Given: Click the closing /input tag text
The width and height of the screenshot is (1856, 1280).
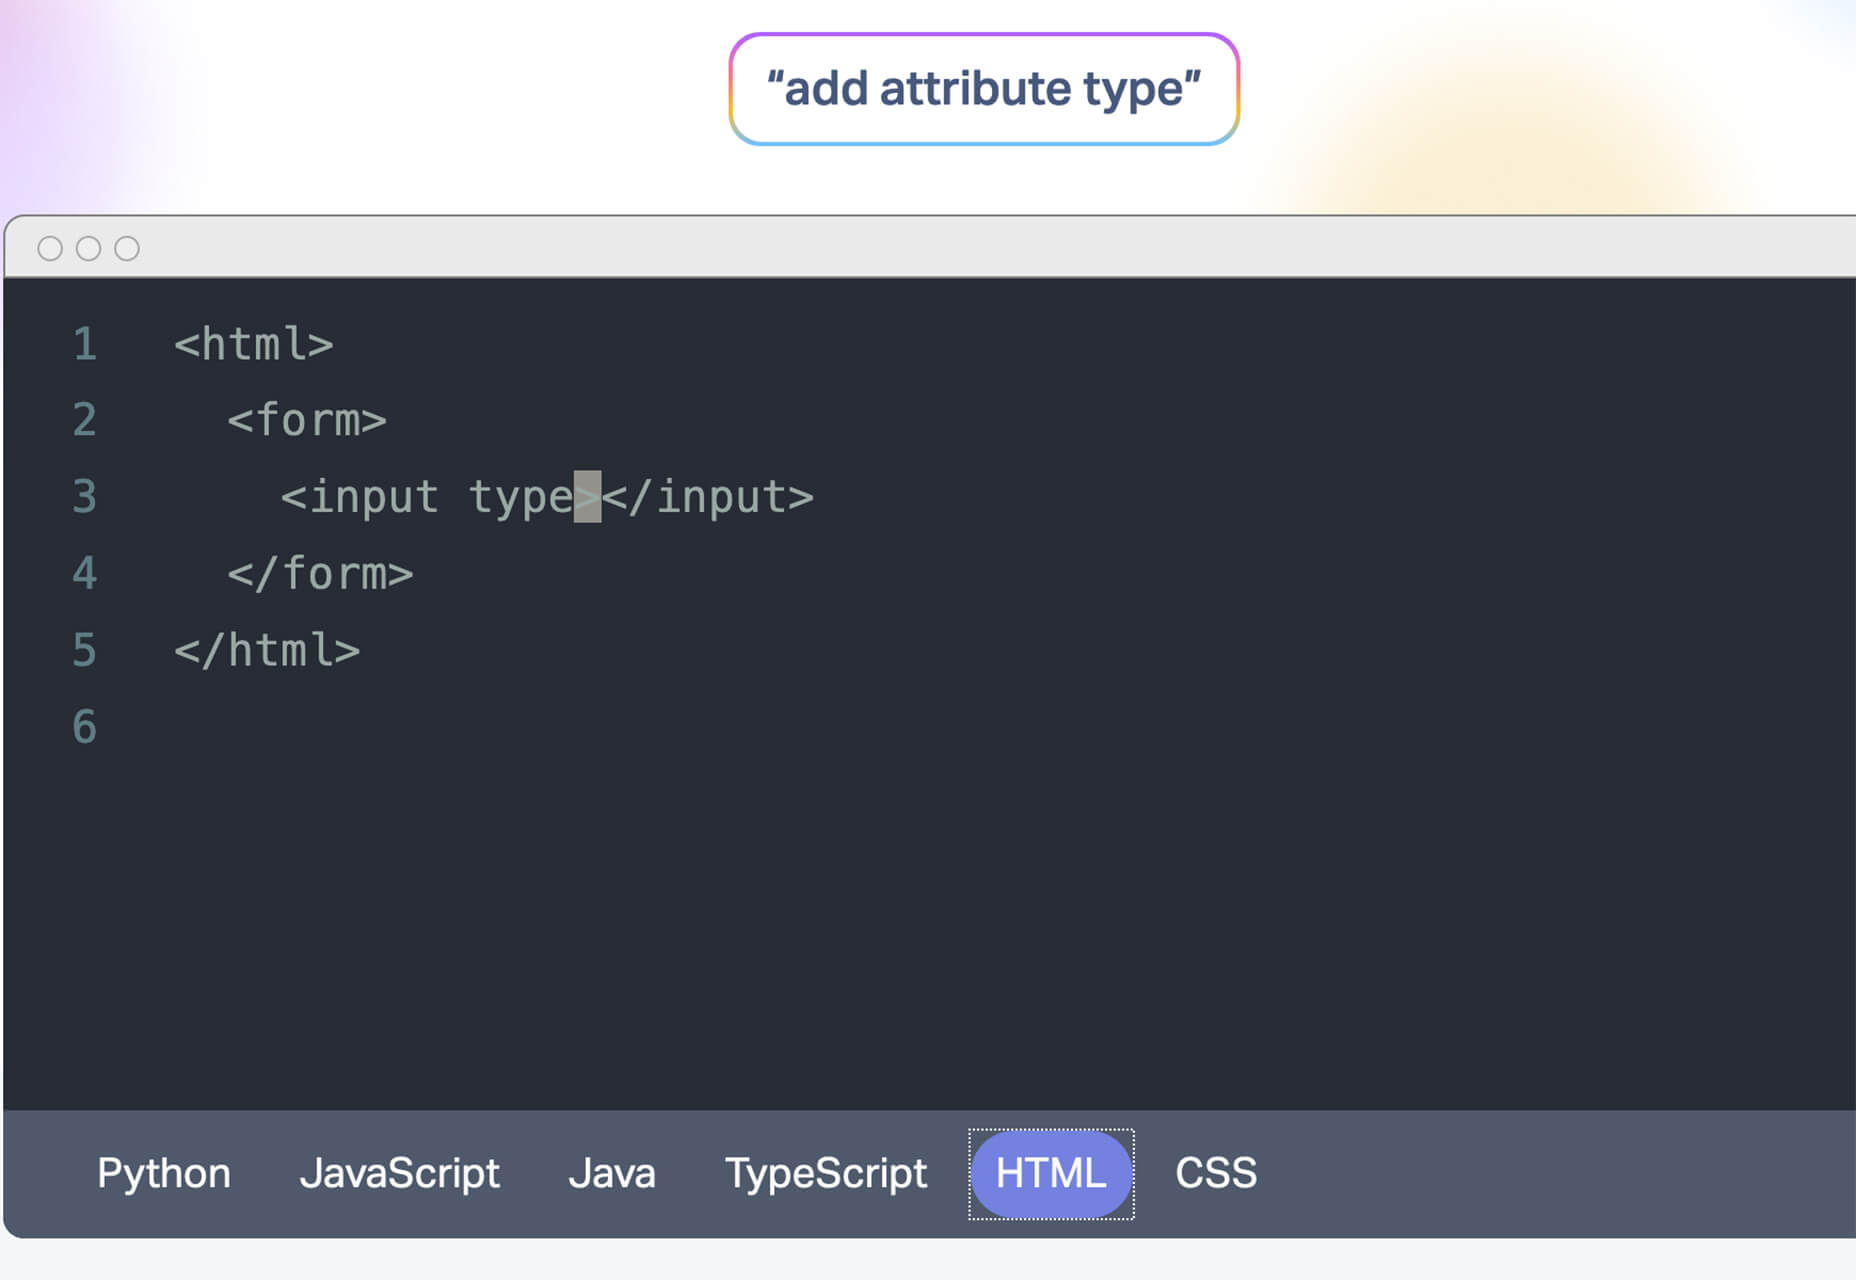Looking at the screenshot, I should [708, 497].
